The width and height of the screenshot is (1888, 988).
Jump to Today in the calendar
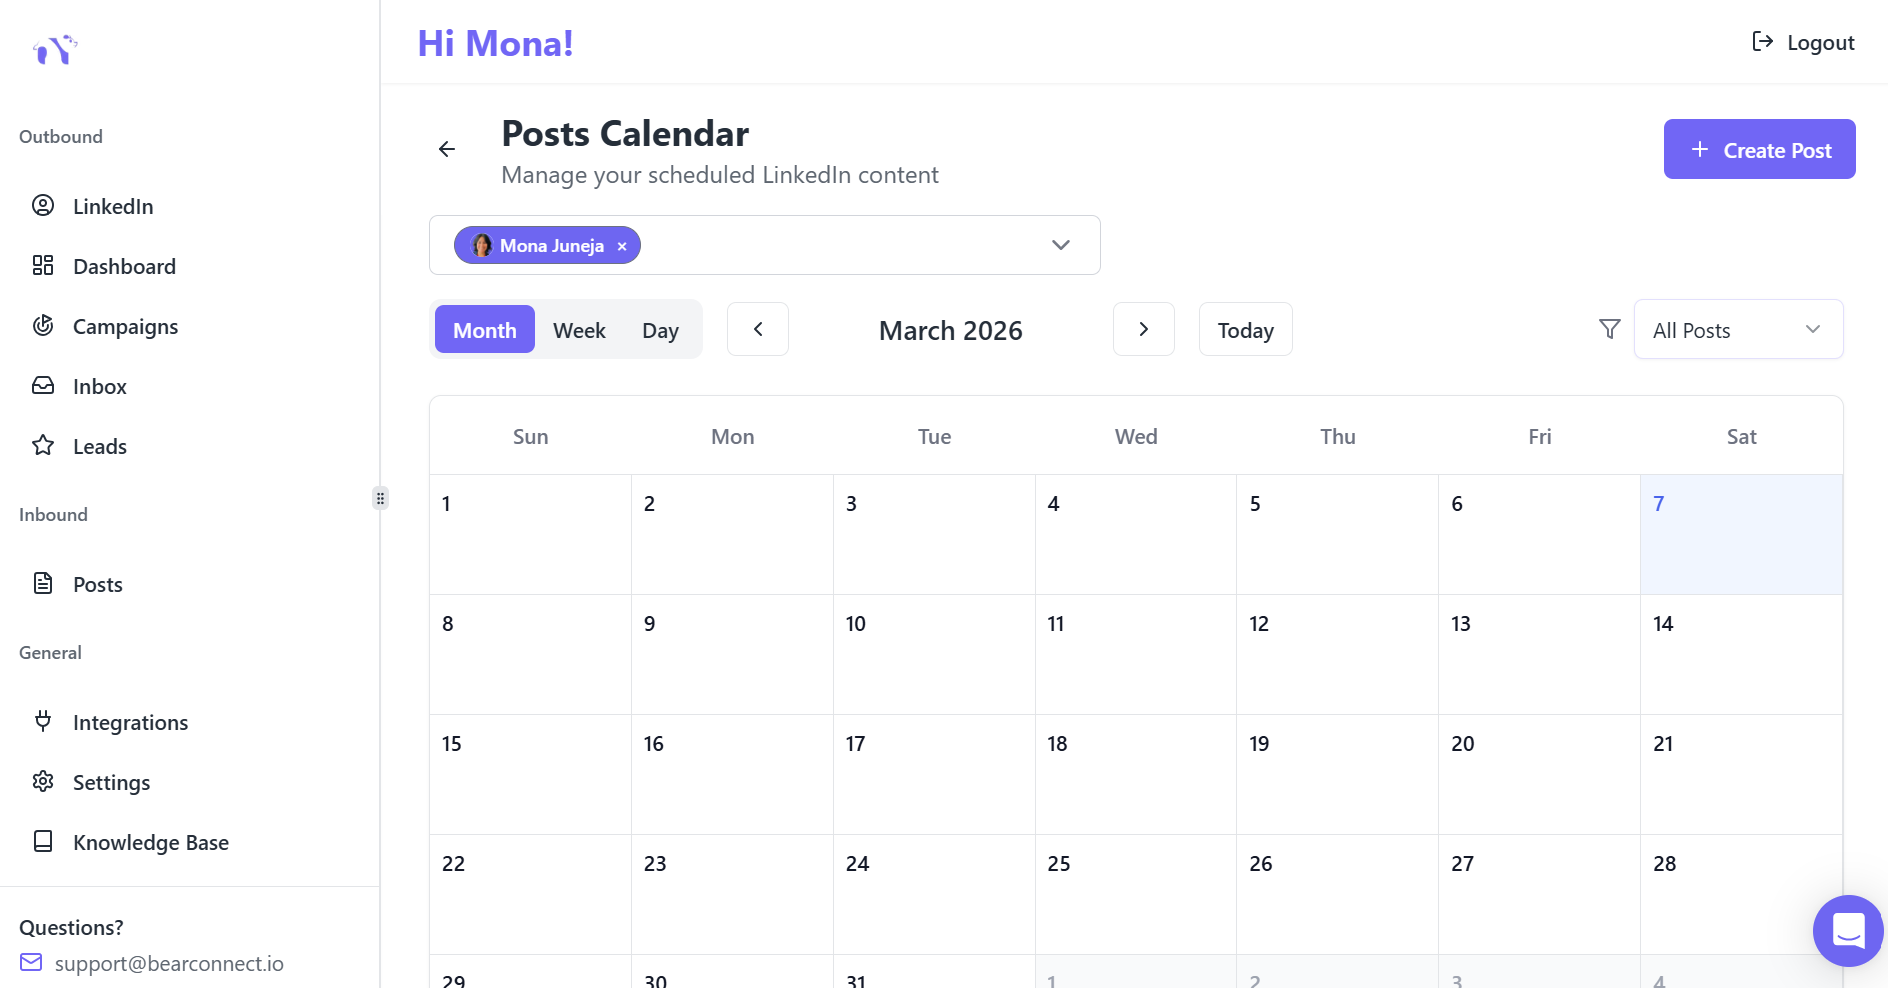(1245, 330)
